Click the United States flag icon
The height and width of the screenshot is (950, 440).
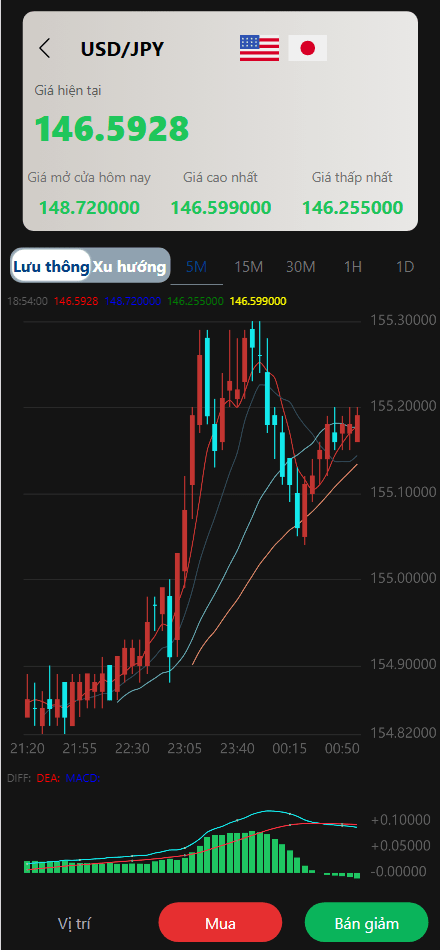(259, 48)
